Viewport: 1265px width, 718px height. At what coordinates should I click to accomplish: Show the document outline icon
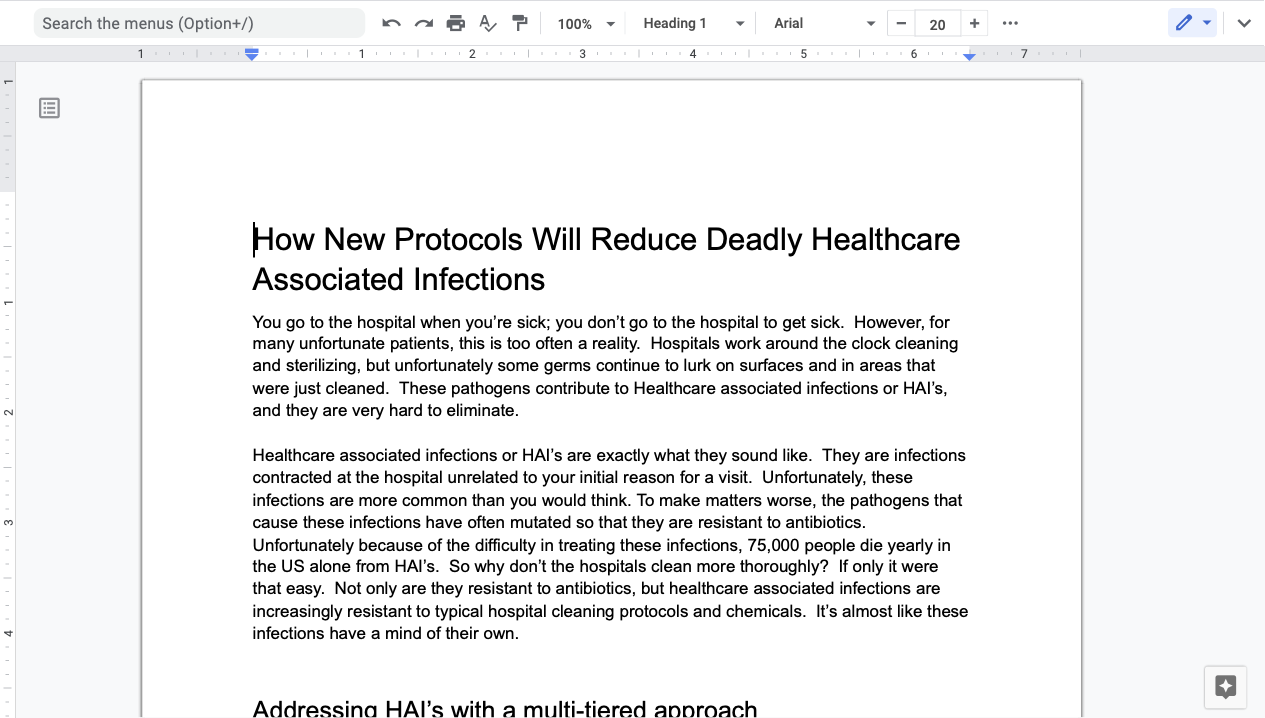(49, 108)
